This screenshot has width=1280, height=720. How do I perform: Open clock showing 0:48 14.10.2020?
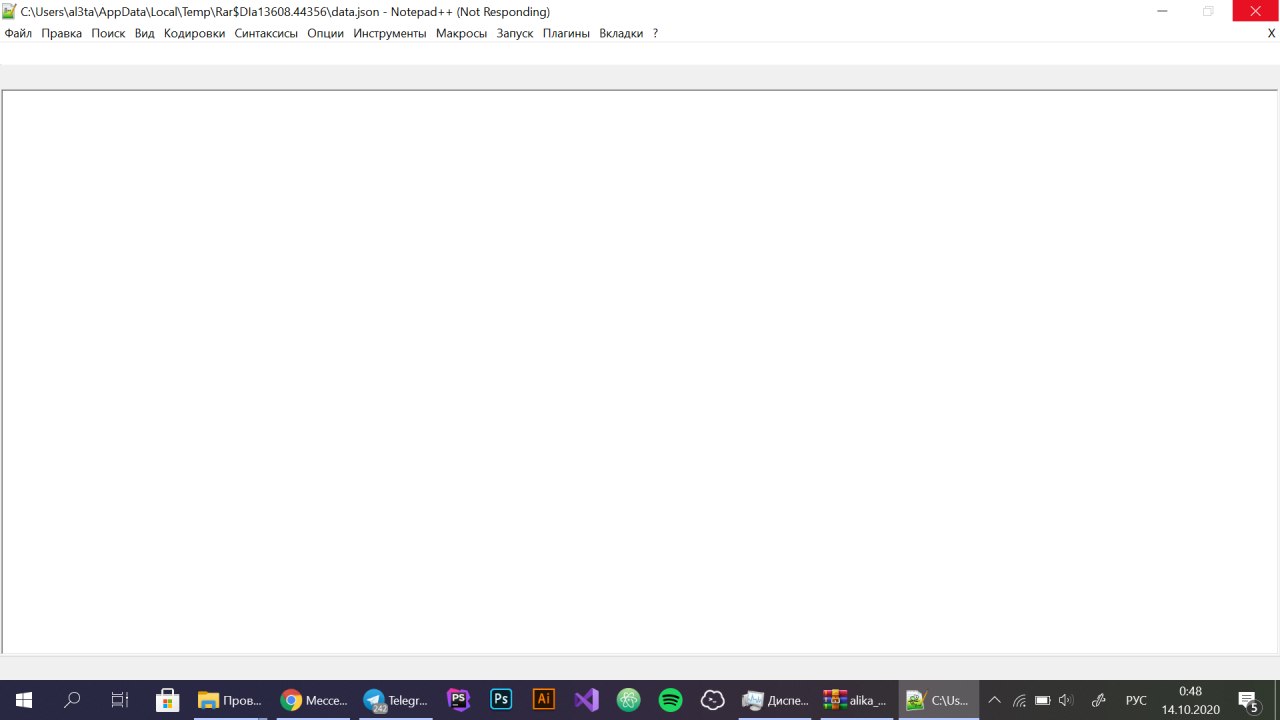(1190, 700)
